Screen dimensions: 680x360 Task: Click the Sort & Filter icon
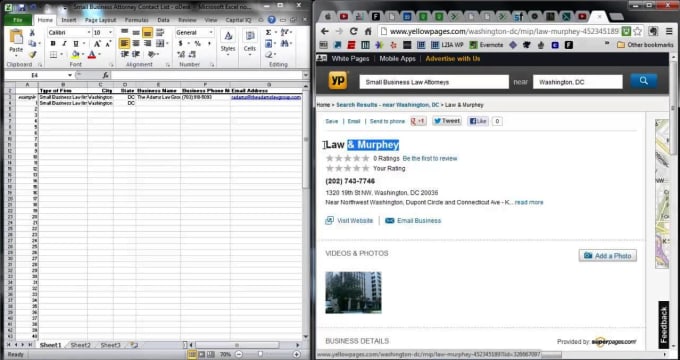coord(284,33)
